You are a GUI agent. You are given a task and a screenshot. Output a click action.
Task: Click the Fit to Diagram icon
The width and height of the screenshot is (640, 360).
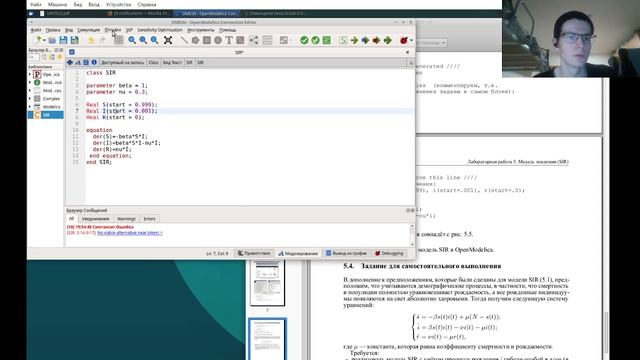168,40
